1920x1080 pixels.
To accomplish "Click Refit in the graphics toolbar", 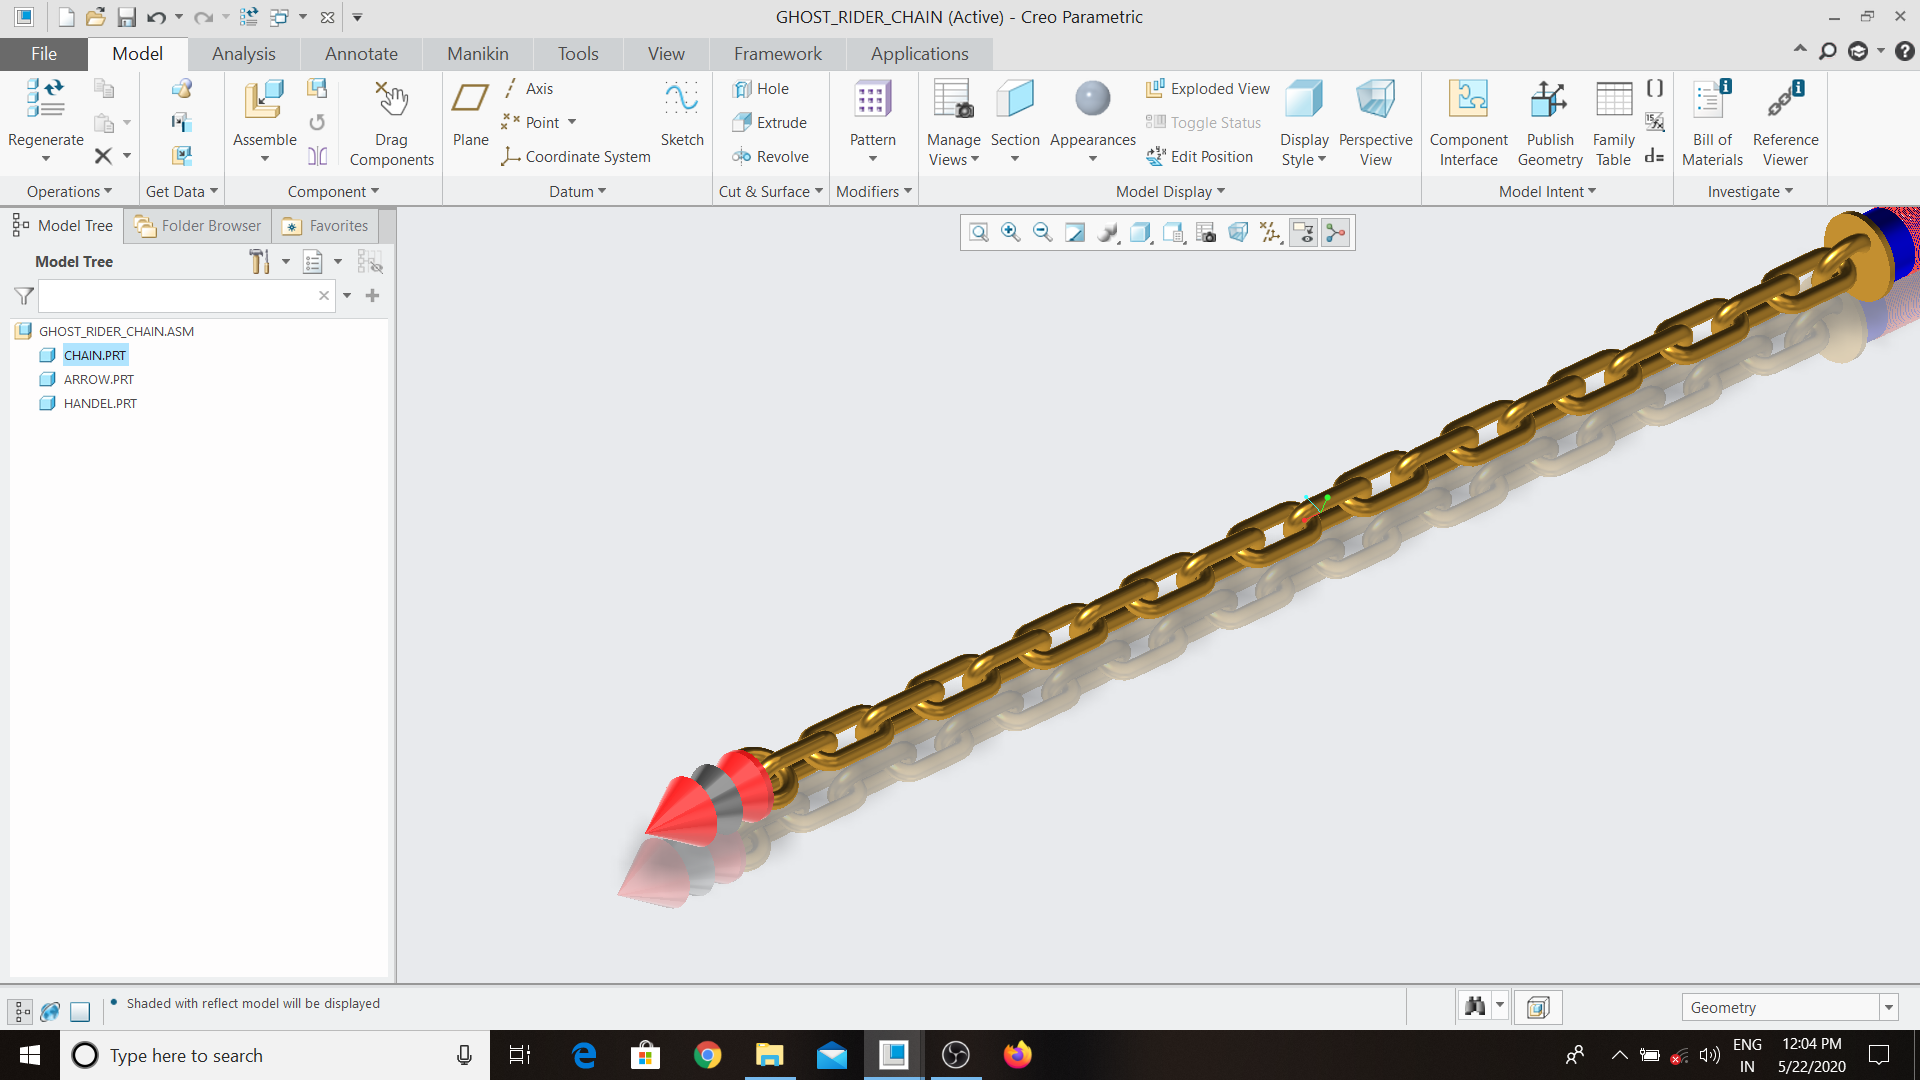I will tap(979, 233).
